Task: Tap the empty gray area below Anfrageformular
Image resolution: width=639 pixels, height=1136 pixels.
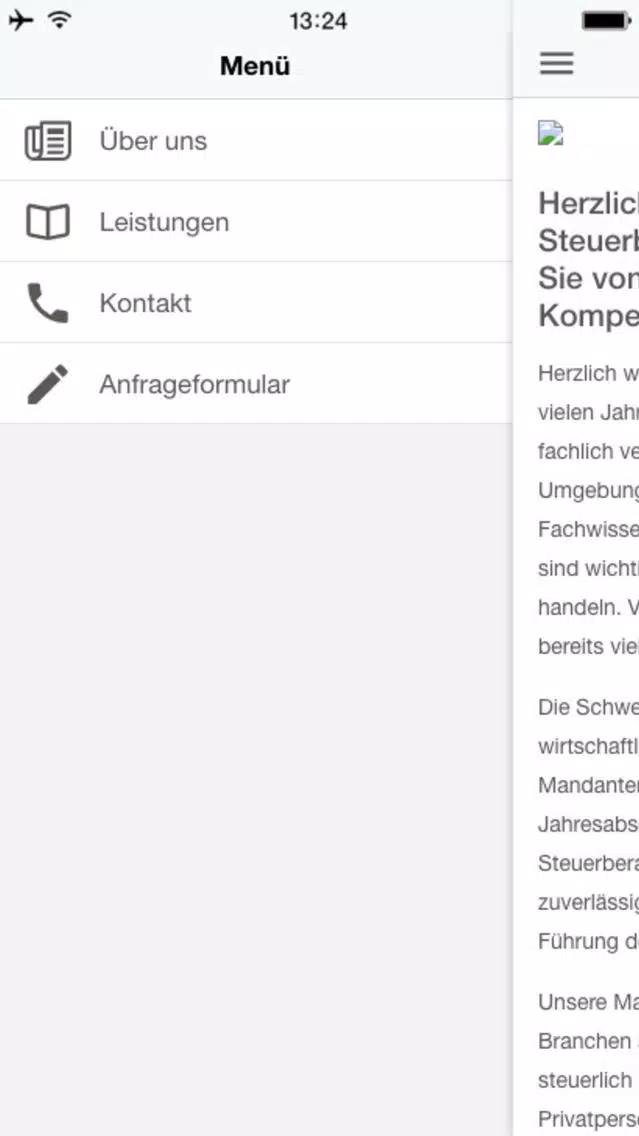Action: coord(256,780)
